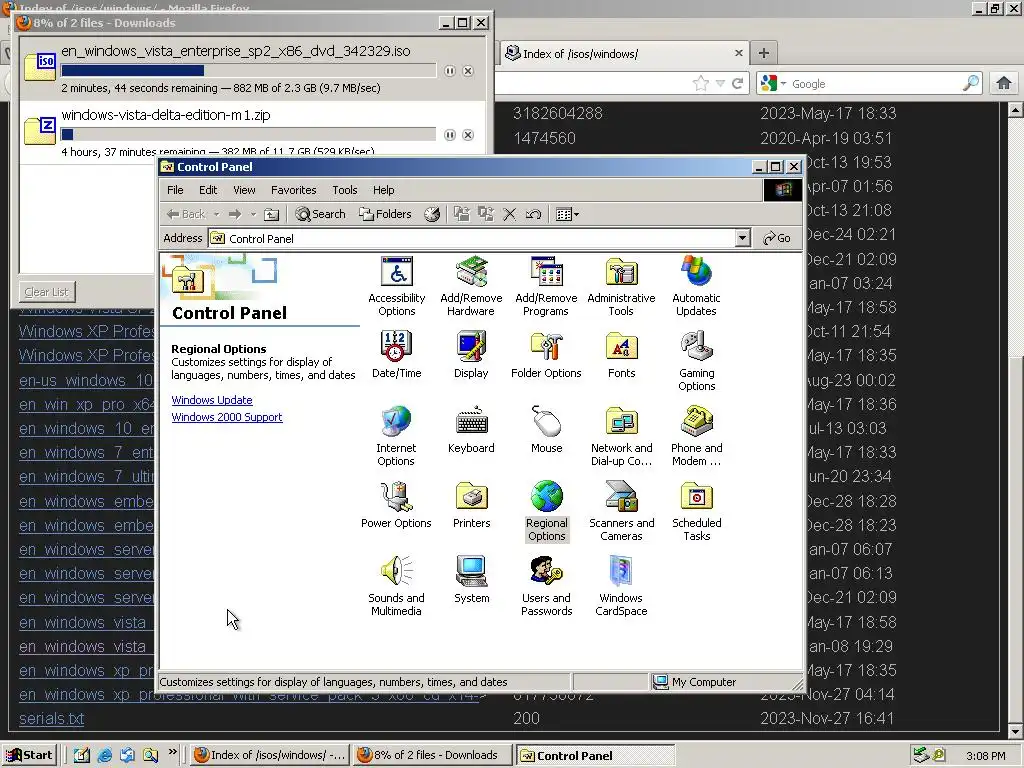Open Windows CardSpace applet
Viewport: 1024px width, 768px height.
point(621,586)
